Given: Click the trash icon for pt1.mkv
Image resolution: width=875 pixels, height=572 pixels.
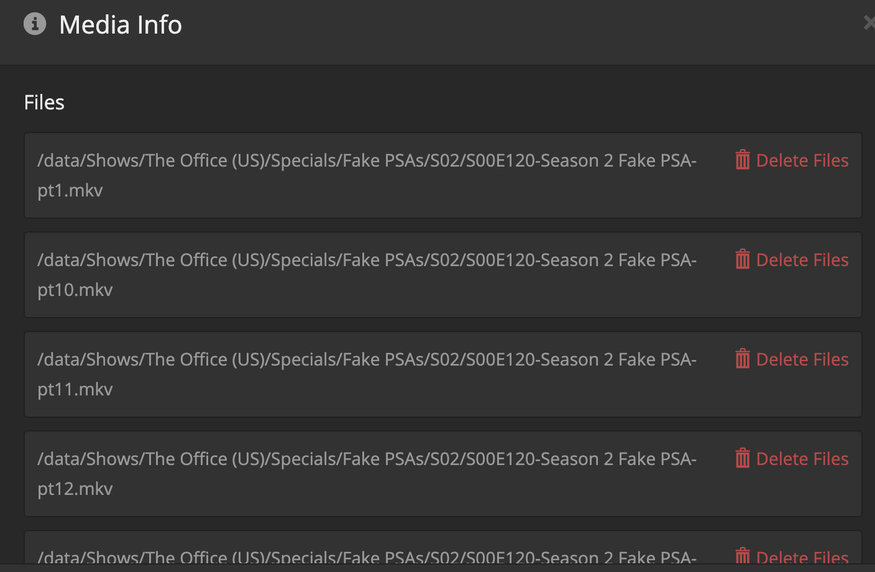Looking at the screenshot, I should click(742, 160).
